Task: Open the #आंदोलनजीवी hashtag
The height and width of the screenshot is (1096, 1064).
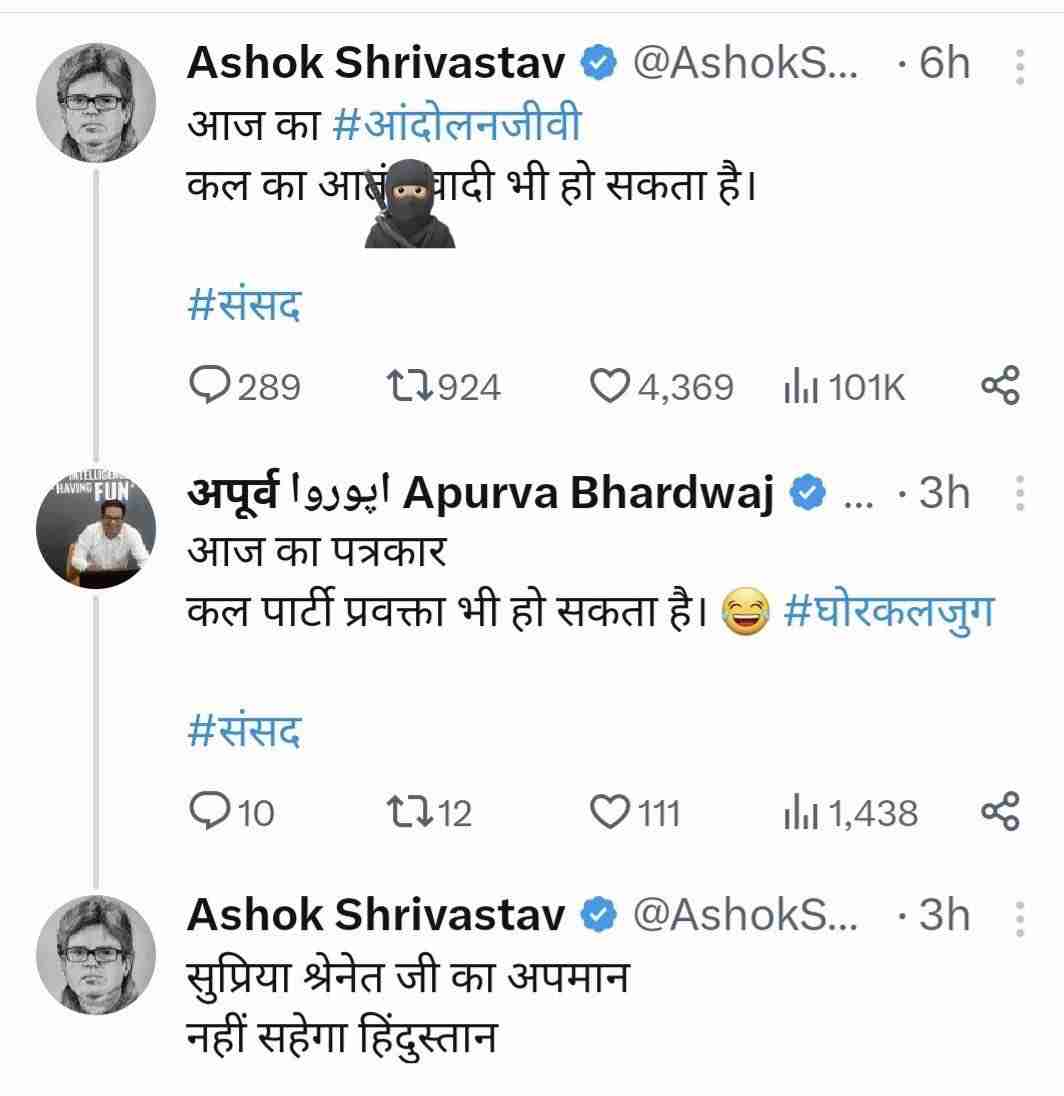Action: (x=455, y=126)
